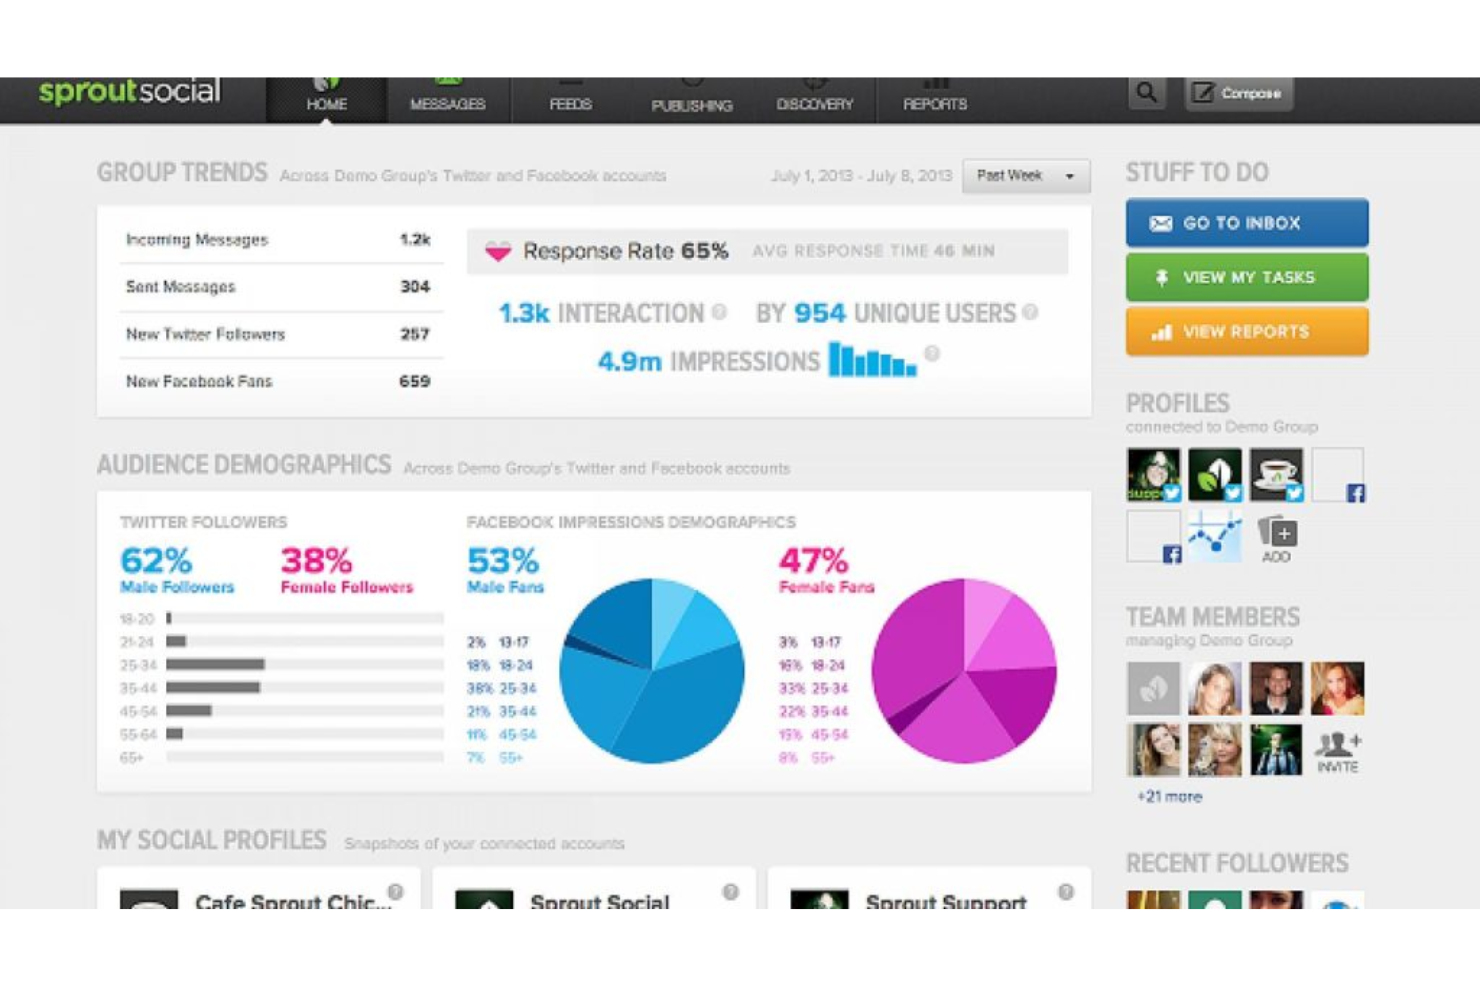Click the Add profile icon
This screenshot has height=987, width=1480.
click(x=1276, y=538)
